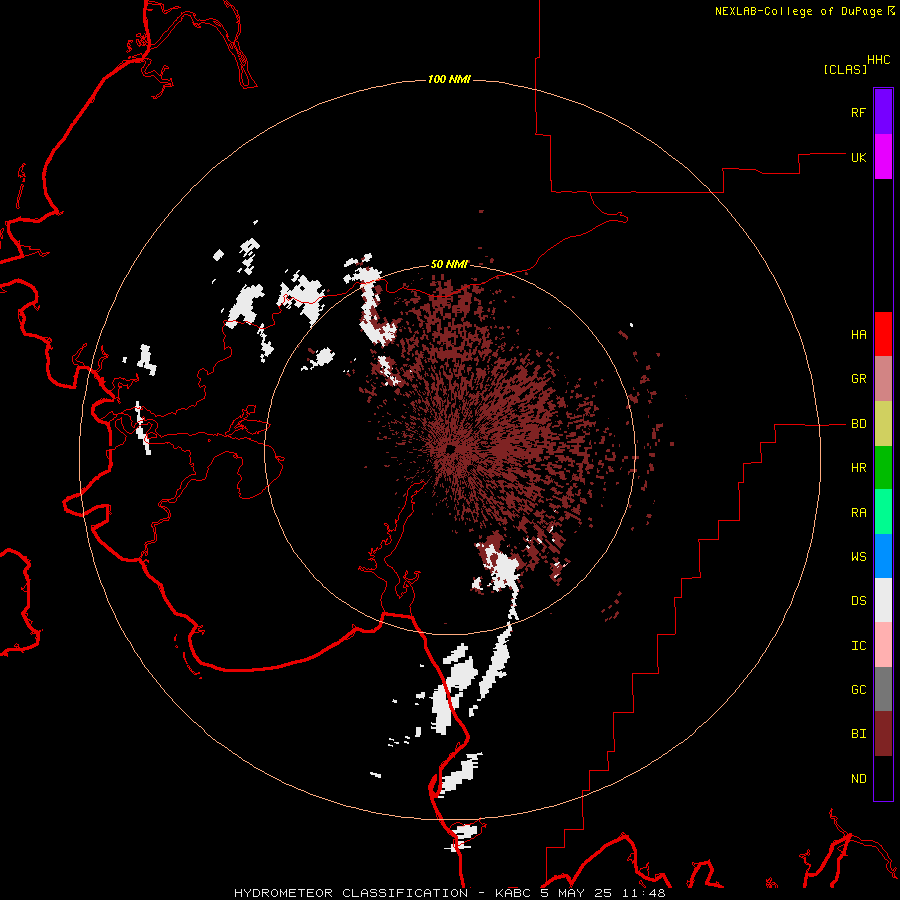Click the BD legend label
The height and width of the screenshot is (900, 900).
pos(858,424)
